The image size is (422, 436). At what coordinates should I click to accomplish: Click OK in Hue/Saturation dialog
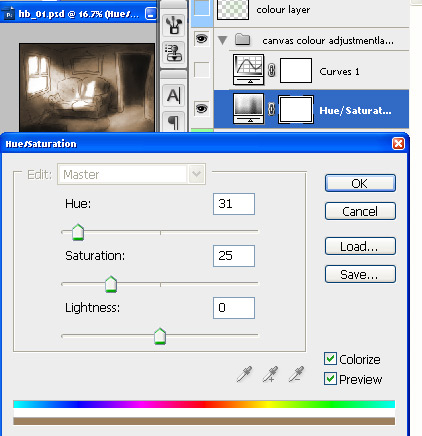click(360, 183)
